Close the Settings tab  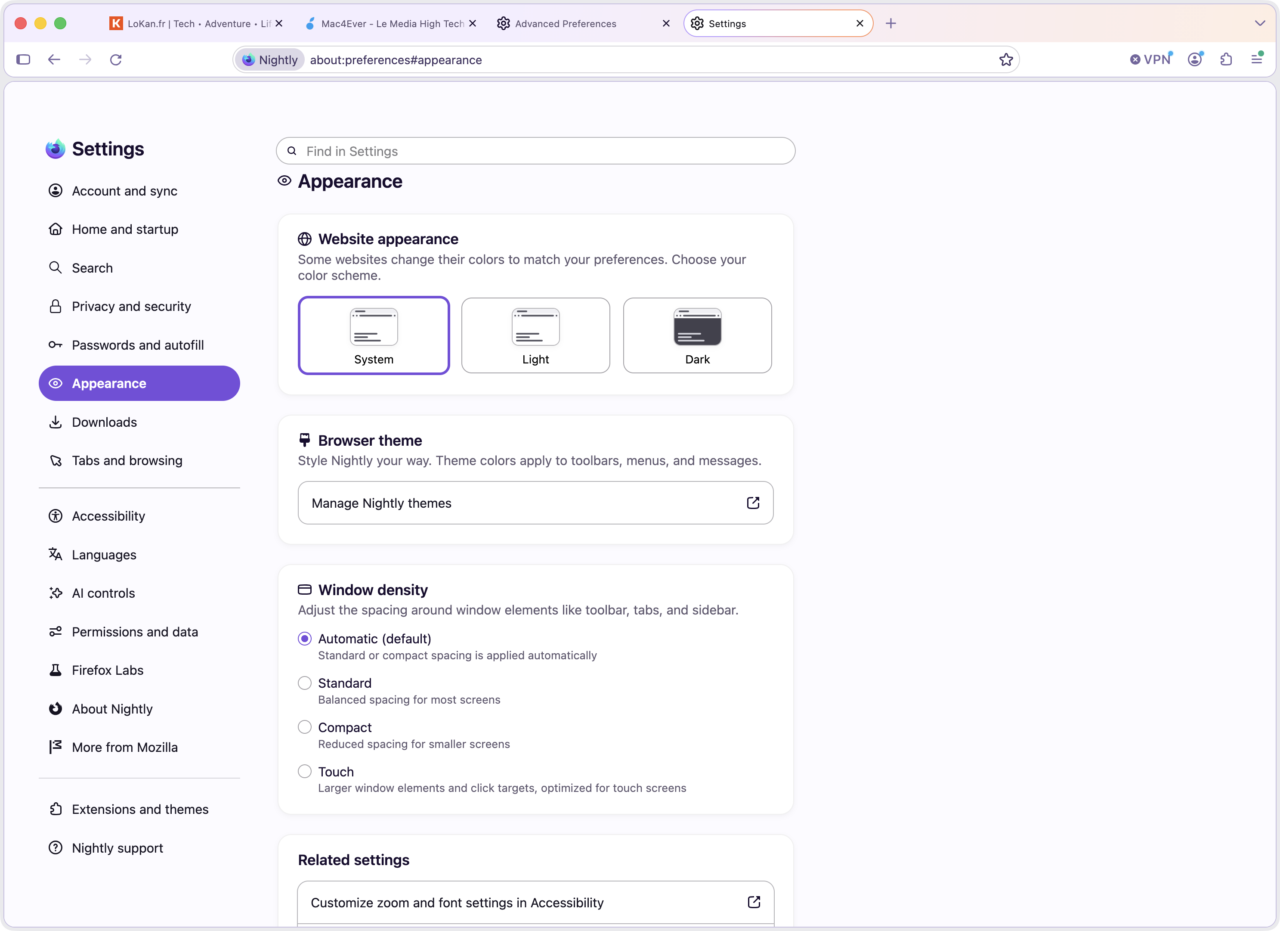click(859, 23)
